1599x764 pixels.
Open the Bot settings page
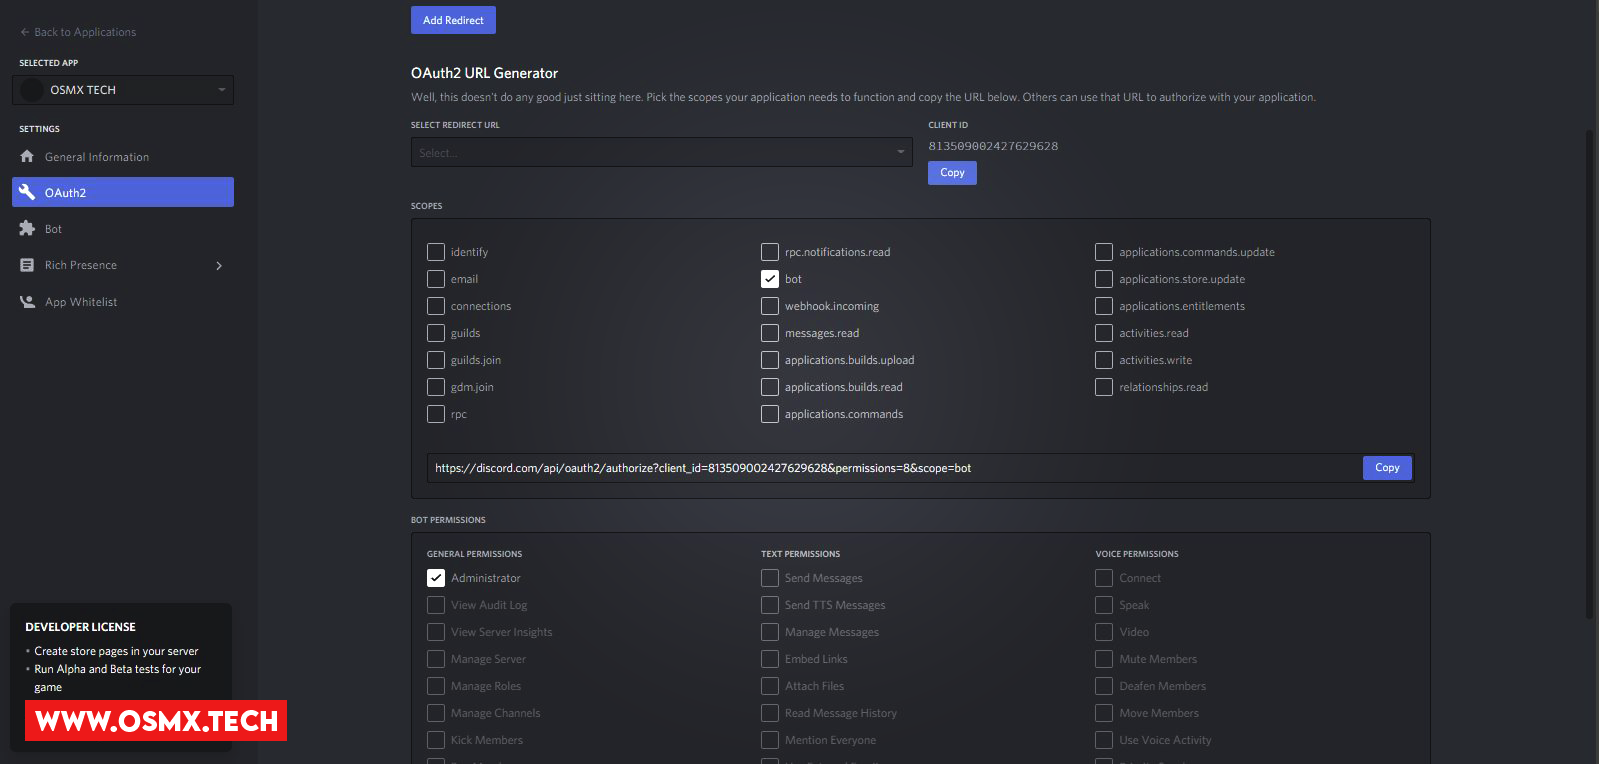123,228
